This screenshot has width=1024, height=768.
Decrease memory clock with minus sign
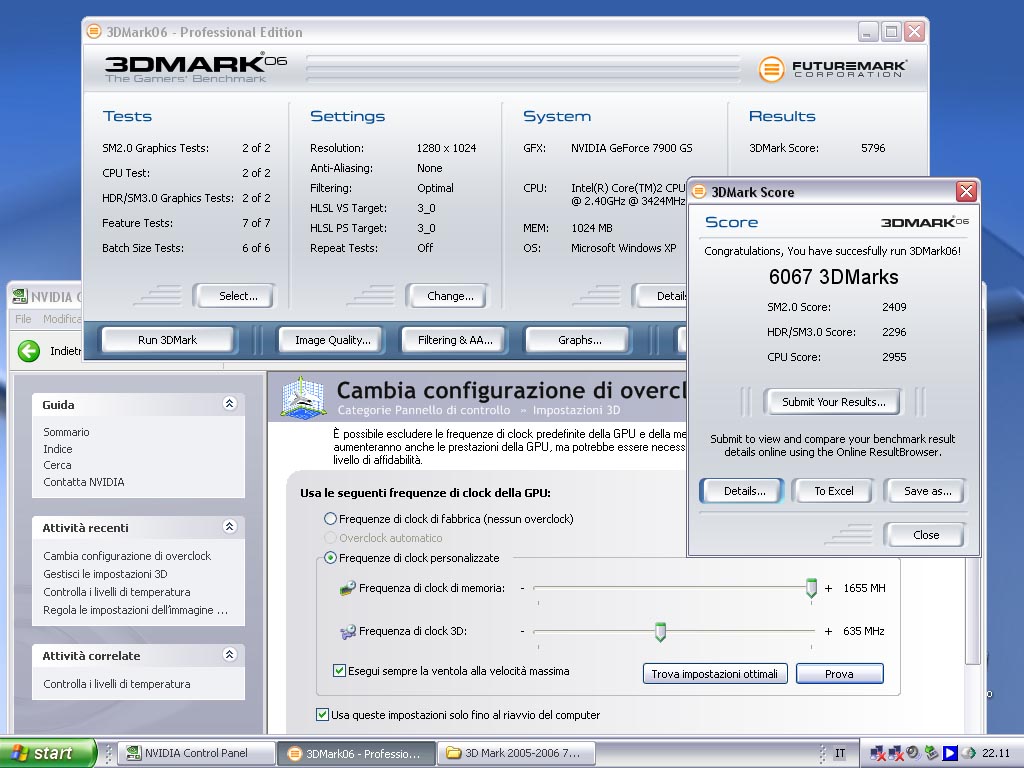tap(522, 588)
